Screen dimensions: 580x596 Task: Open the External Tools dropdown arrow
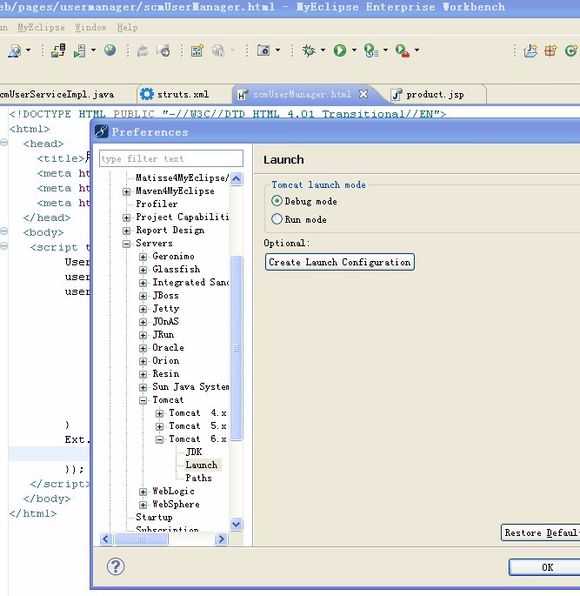[x=417, y=50]
